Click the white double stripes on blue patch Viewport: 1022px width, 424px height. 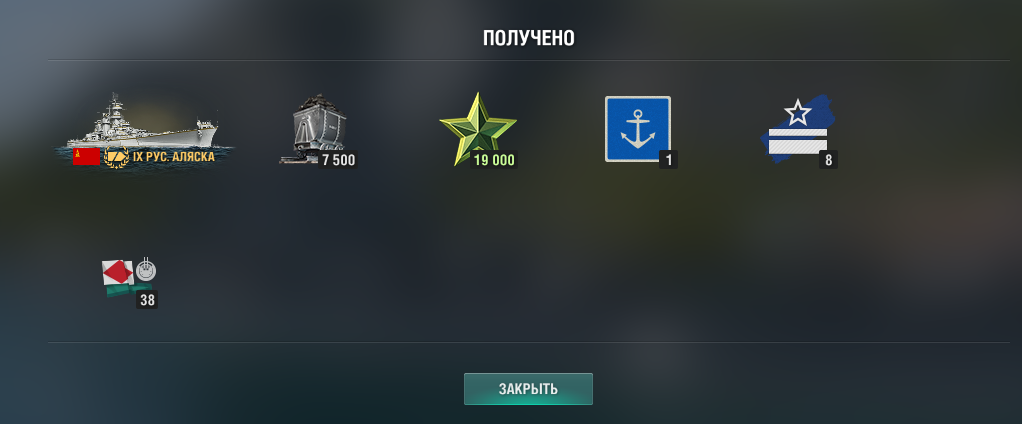[x=798, y=141]
